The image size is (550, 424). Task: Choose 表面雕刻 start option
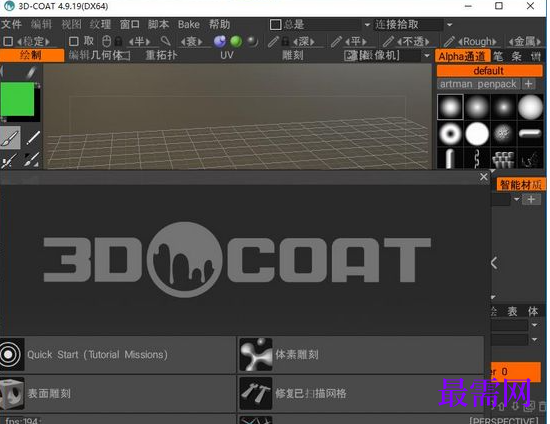(118, 393)
